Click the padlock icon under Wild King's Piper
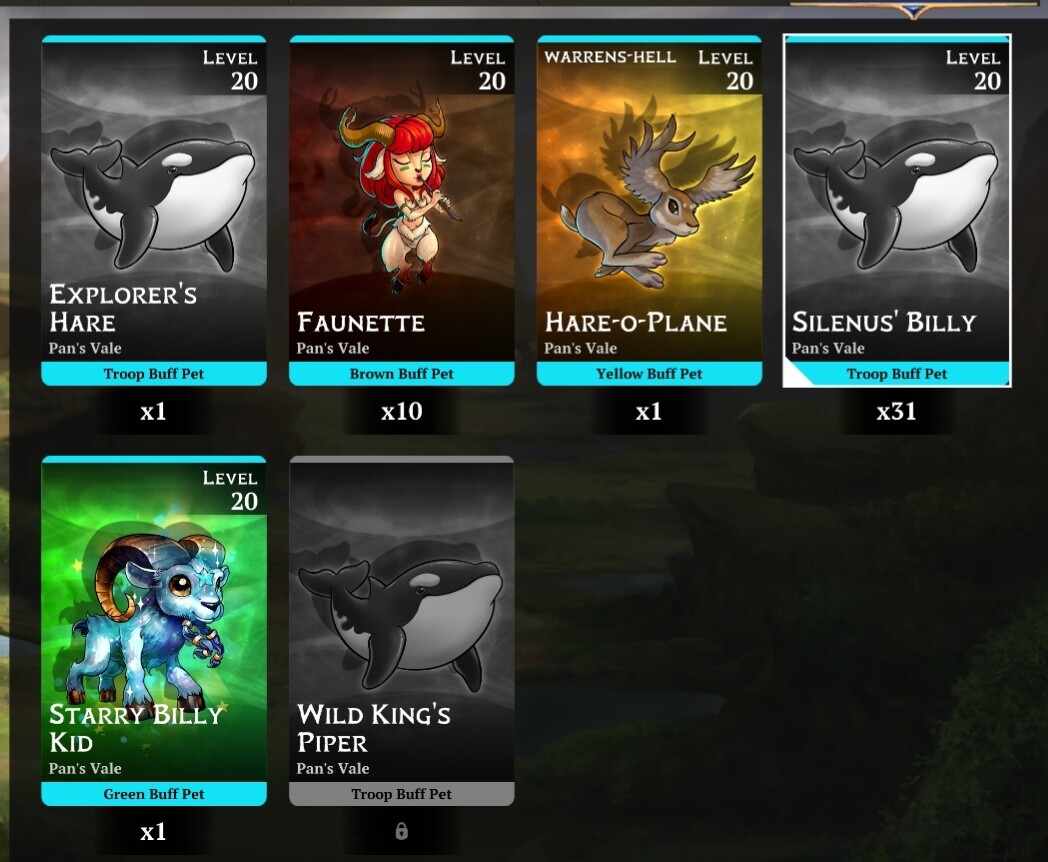 pyautogui.click(x=401, y=831)
